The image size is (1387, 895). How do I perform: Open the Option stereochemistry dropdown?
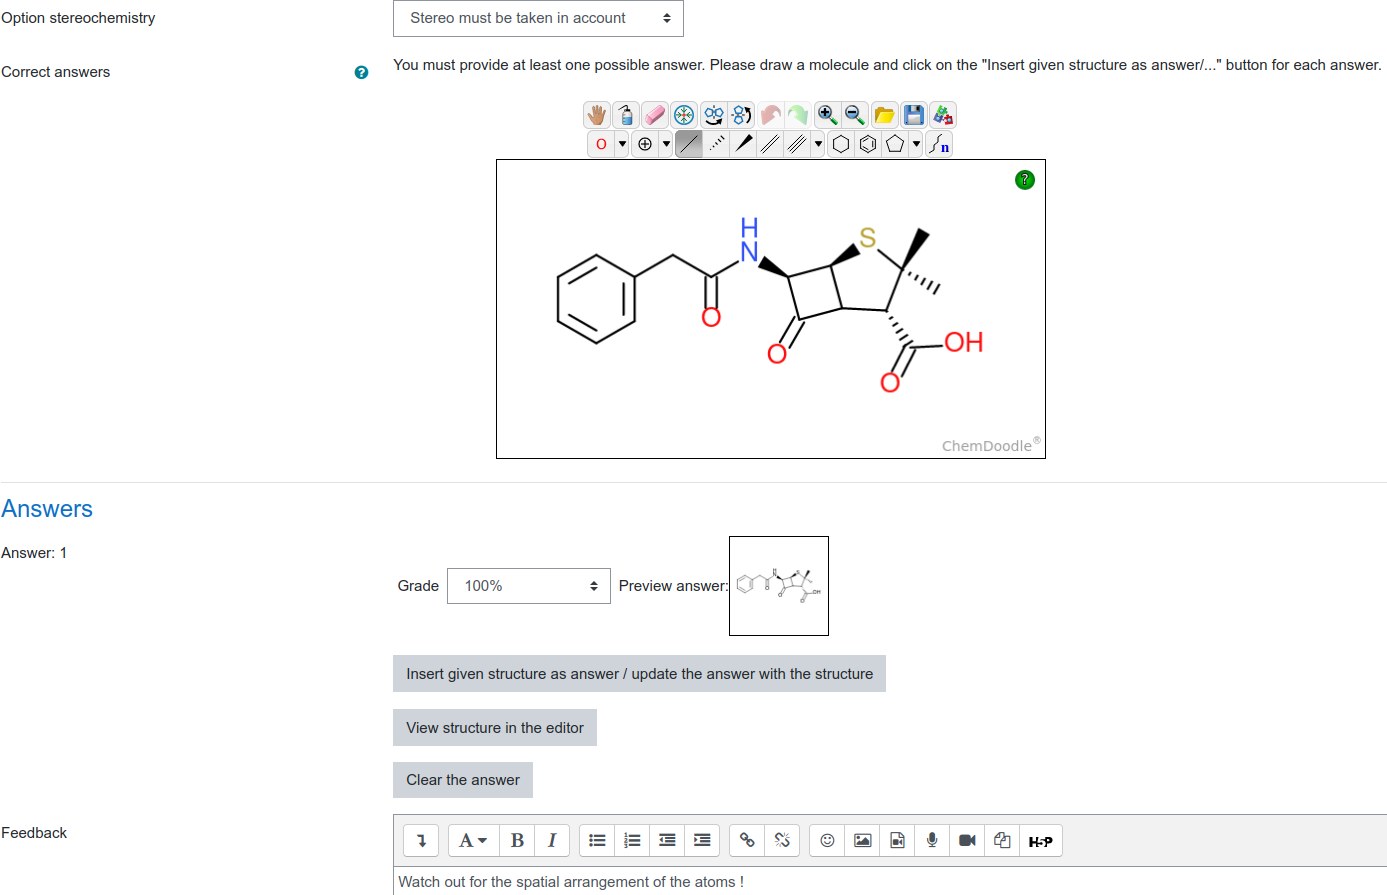tap(538, 18)
